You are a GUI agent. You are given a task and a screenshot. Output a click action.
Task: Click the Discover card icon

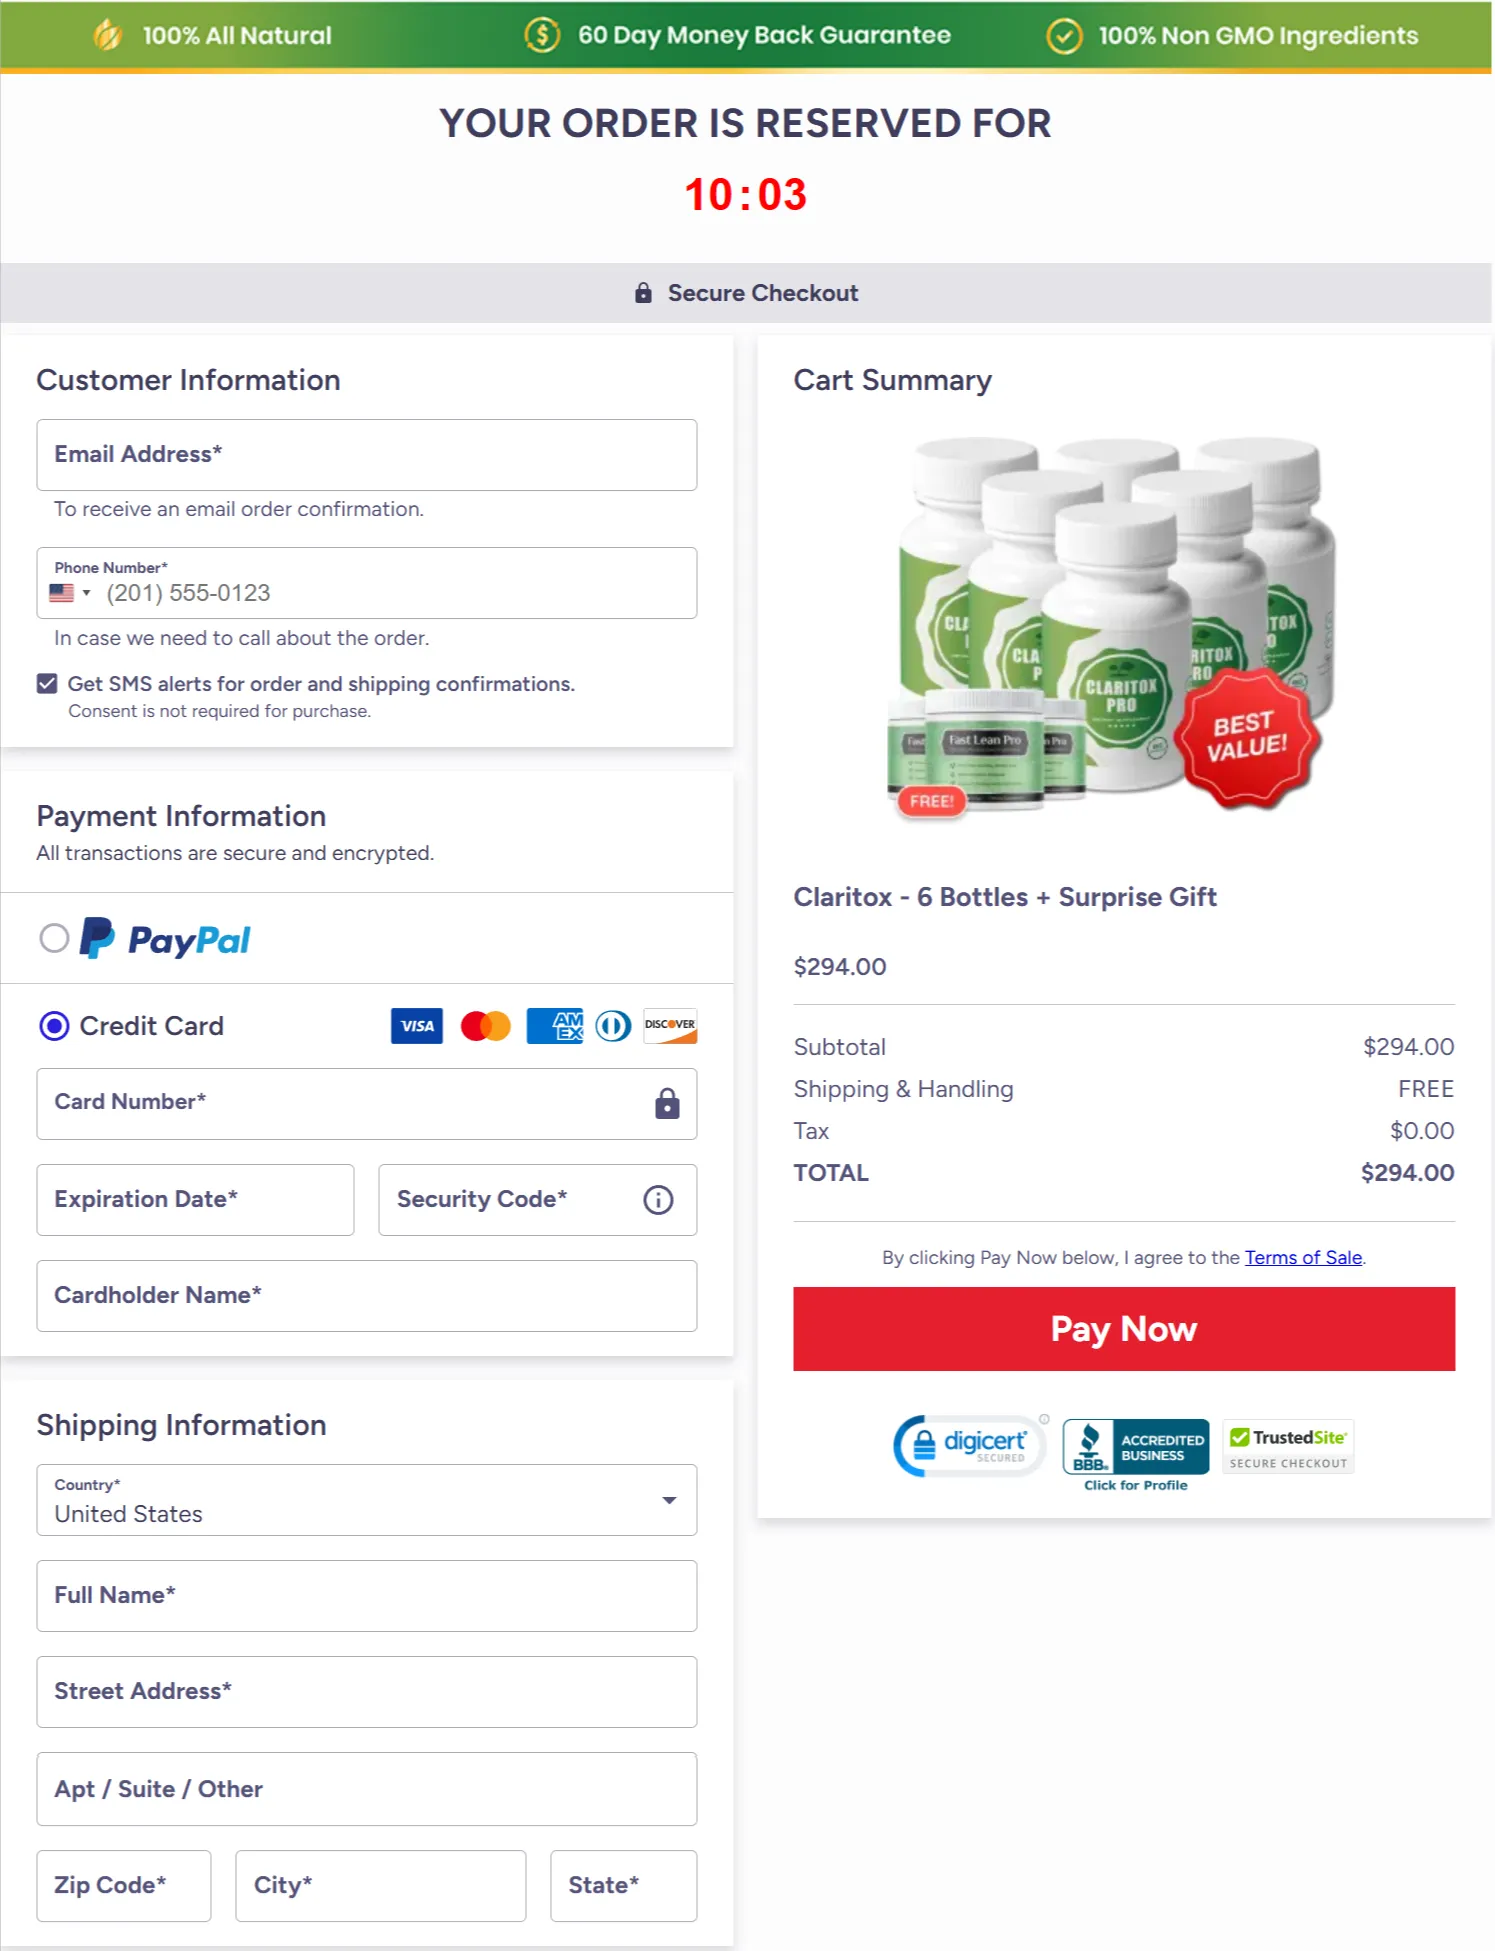pyautogui.click(x=667, y=1025)
